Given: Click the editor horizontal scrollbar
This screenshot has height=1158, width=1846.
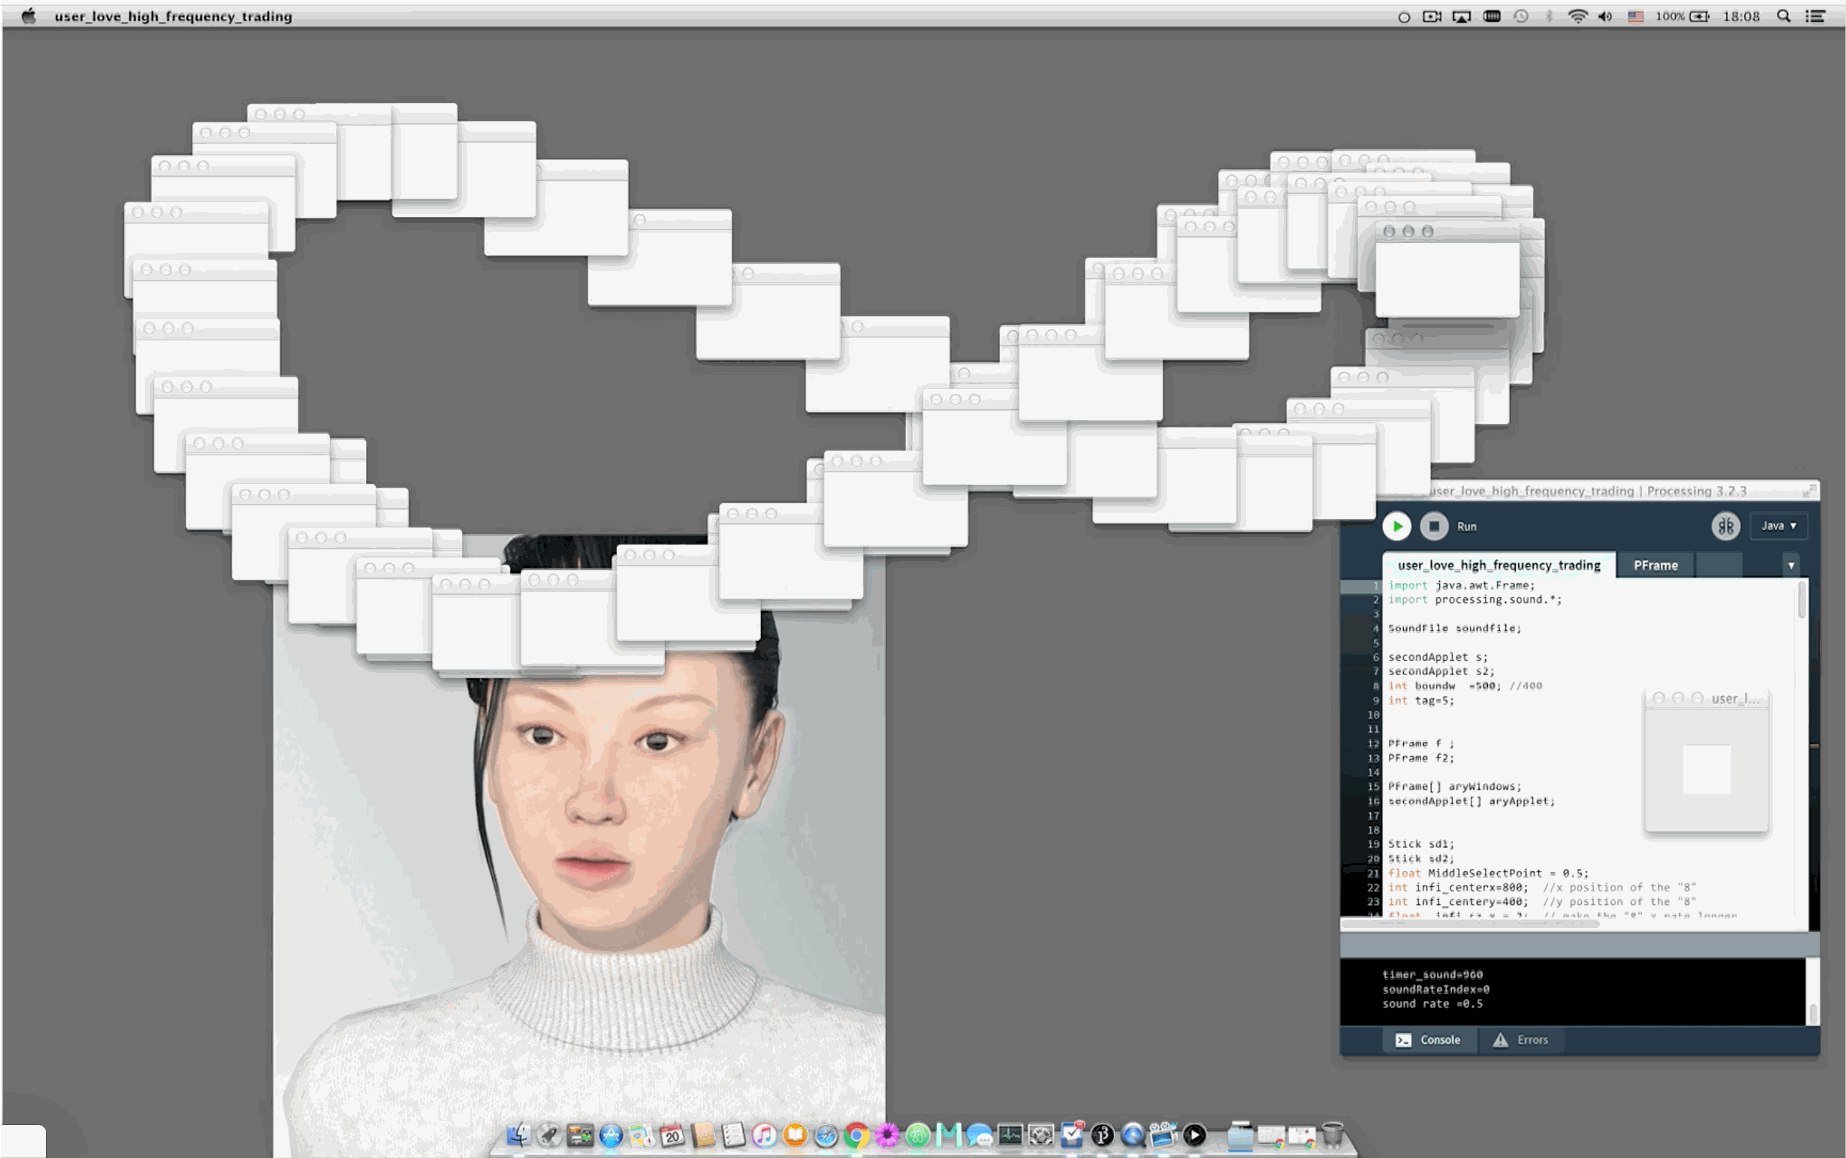Looking at the screenshot, I should 1470,924.
